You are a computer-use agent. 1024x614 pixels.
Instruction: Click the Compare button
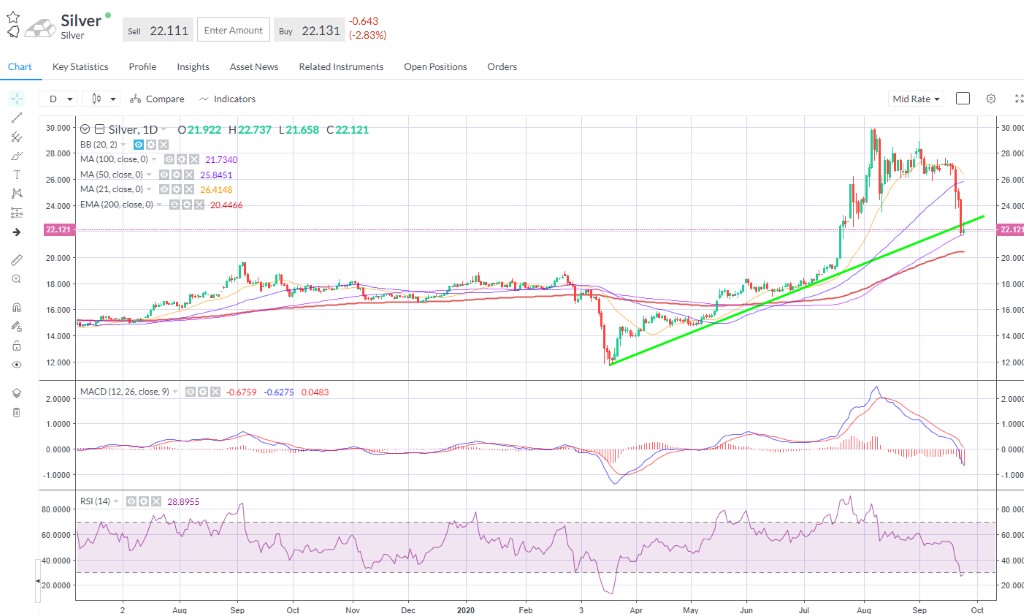pos(157,99)
